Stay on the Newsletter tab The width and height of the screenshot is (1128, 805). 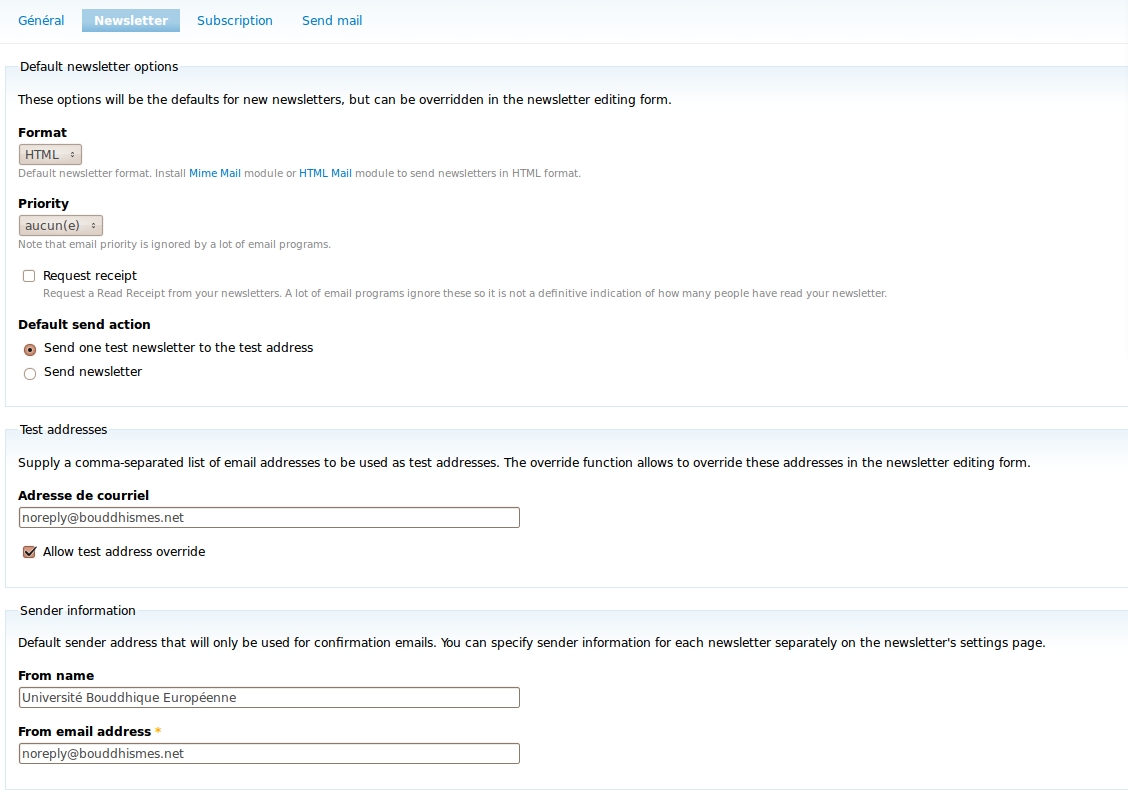[130, 20]
